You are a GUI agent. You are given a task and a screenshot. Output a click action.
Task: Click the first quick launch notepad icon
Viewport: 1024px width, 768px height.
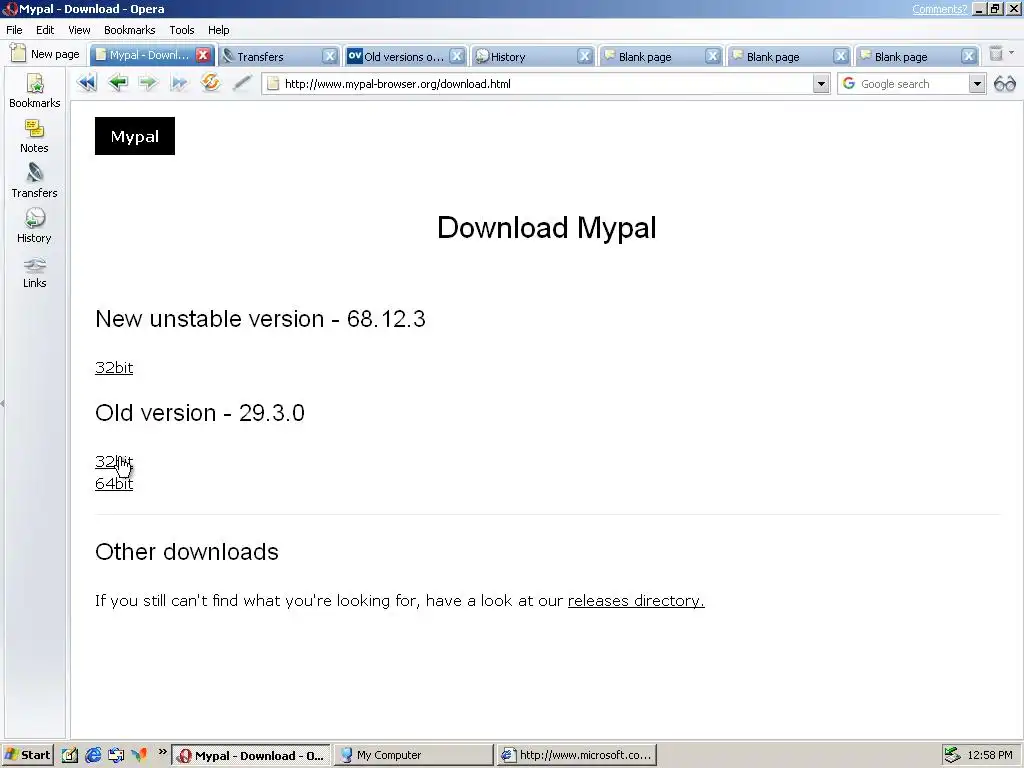tap(70, 755)
